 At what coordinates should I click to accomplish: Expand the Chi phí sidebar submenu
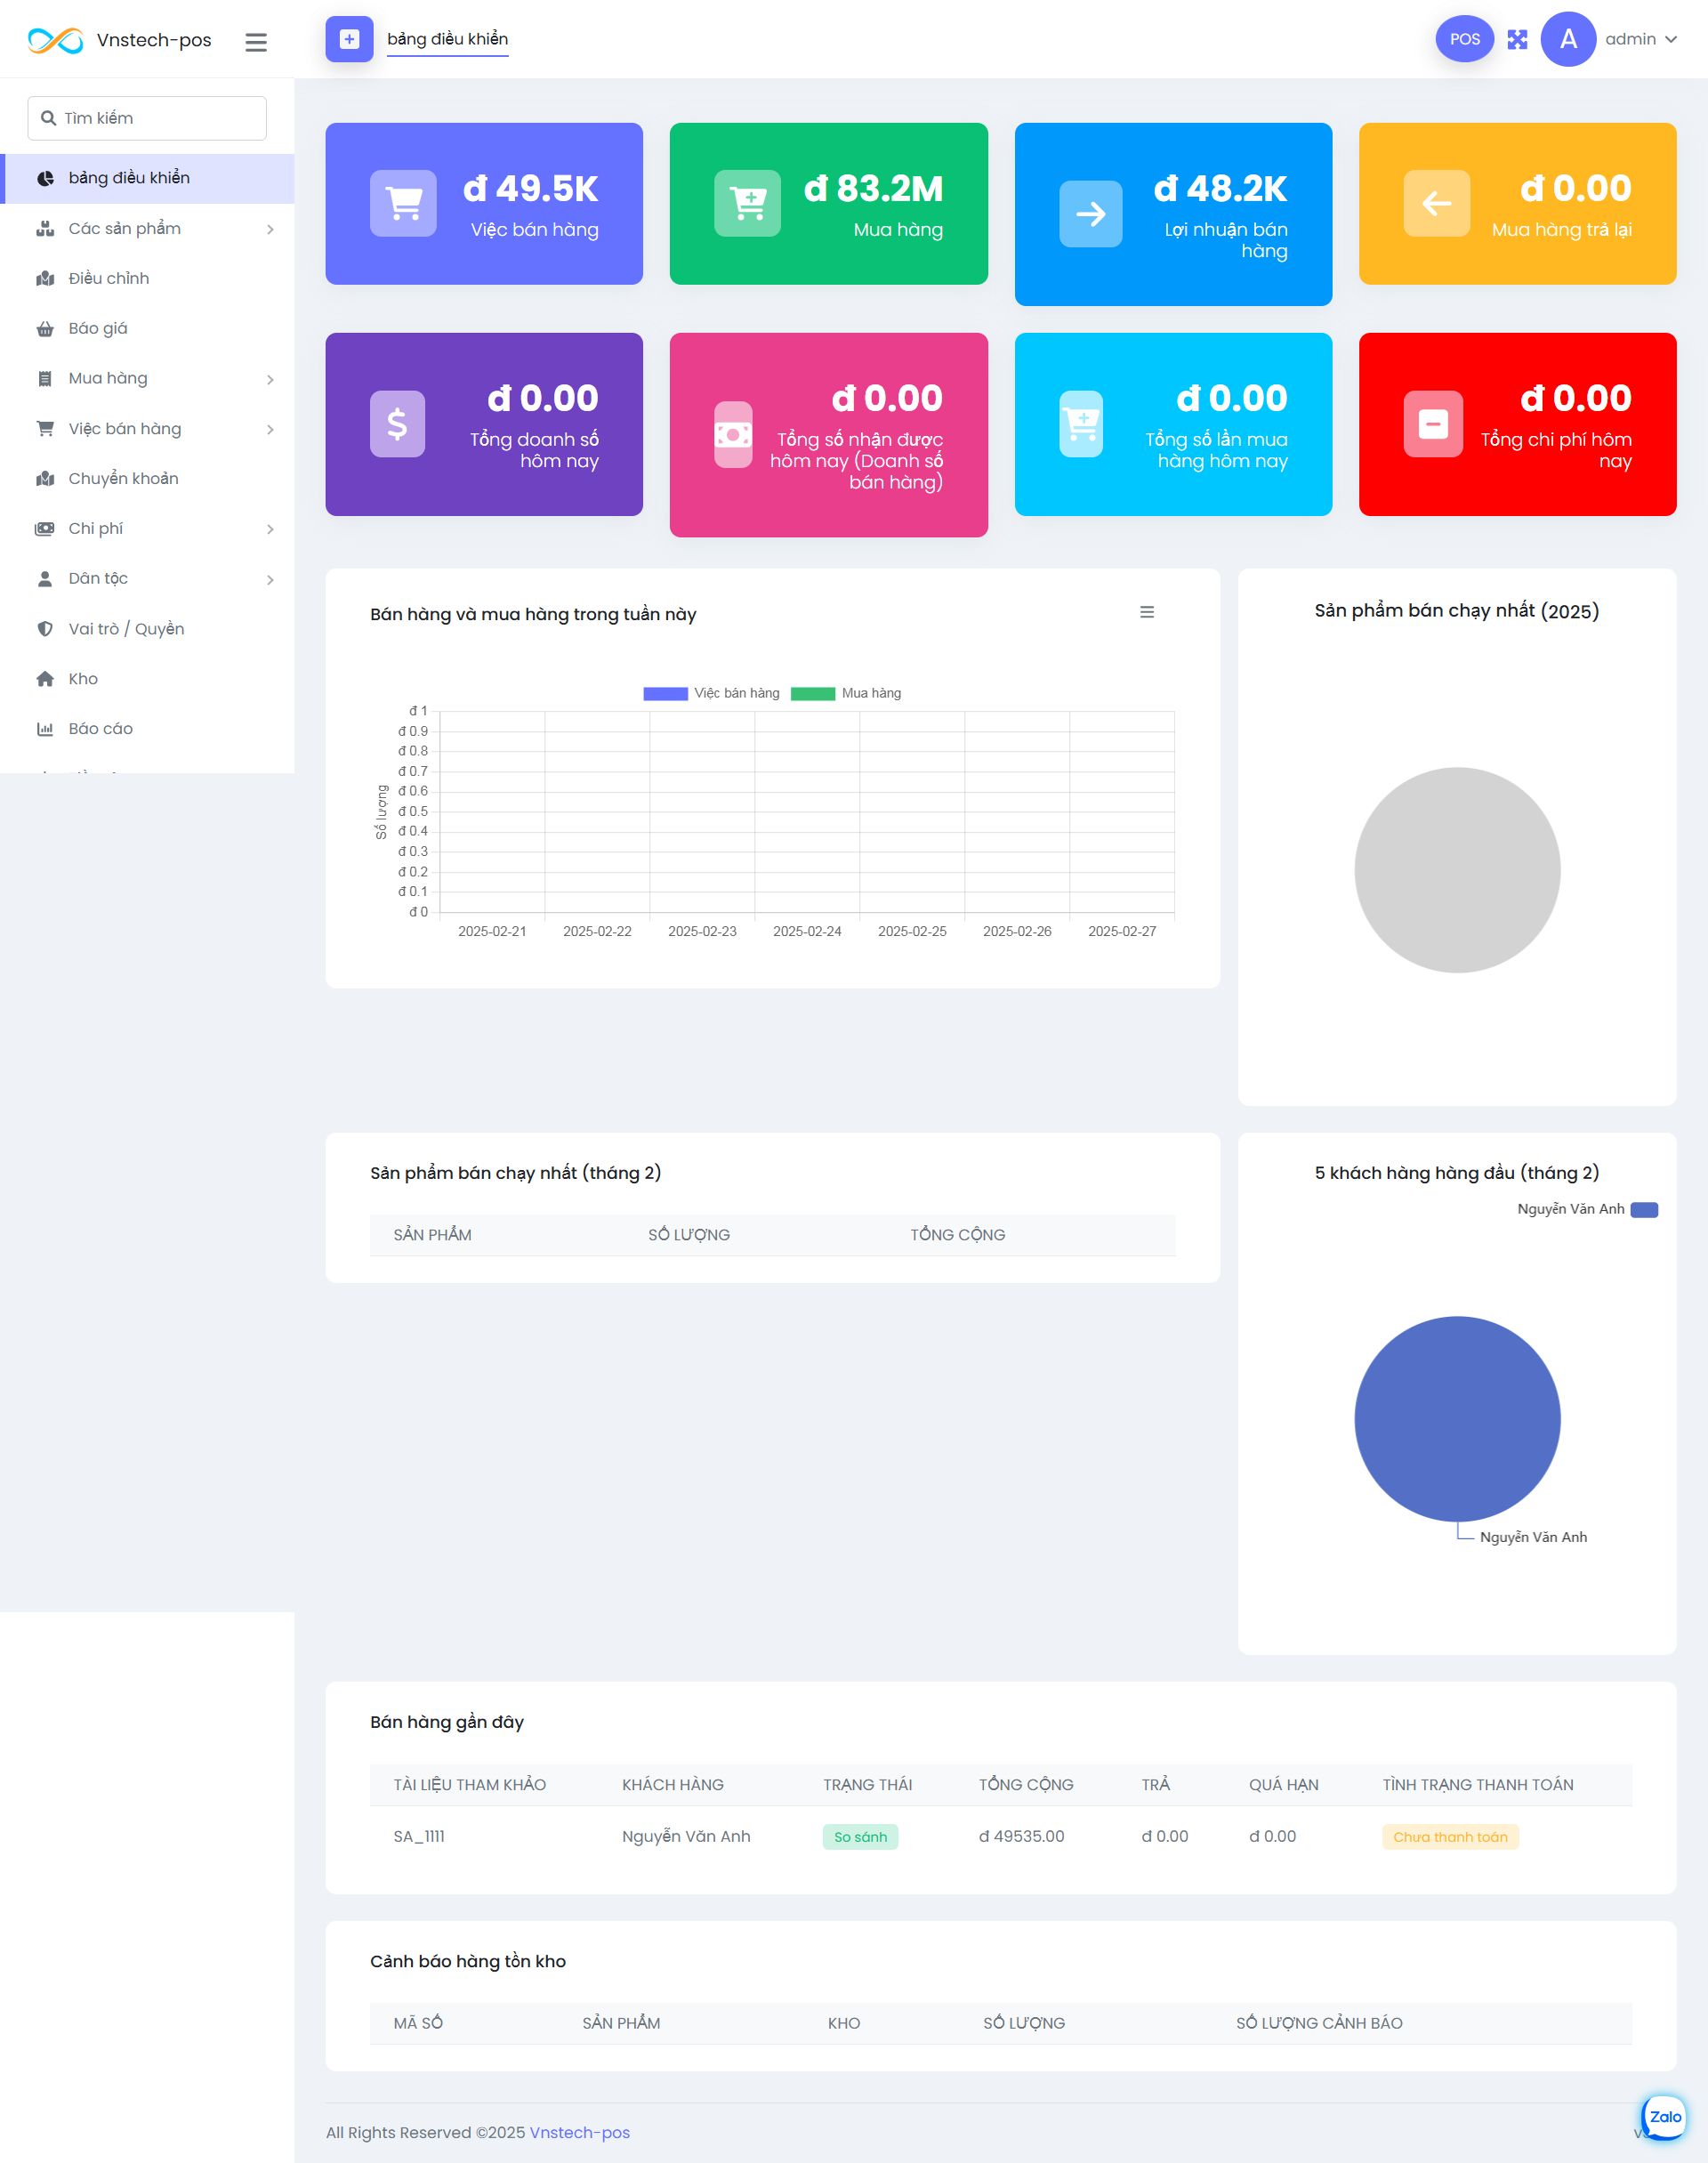coord(270,529)
